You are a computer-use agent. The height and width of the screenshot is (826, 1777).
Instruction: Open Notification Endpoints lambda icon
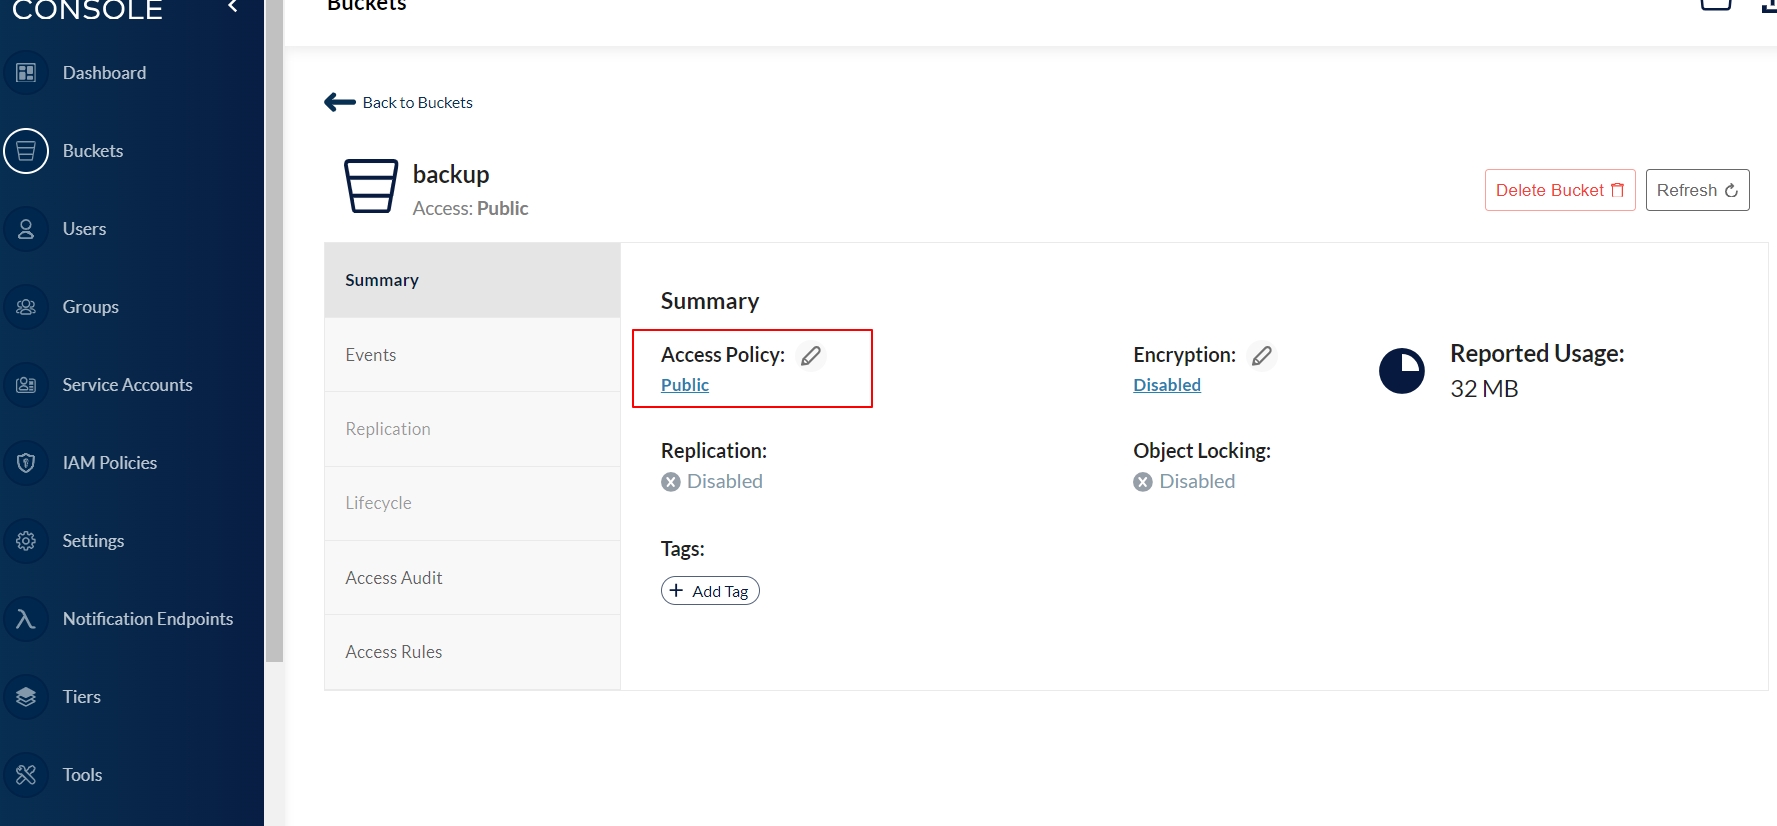[x=26, y=619]
